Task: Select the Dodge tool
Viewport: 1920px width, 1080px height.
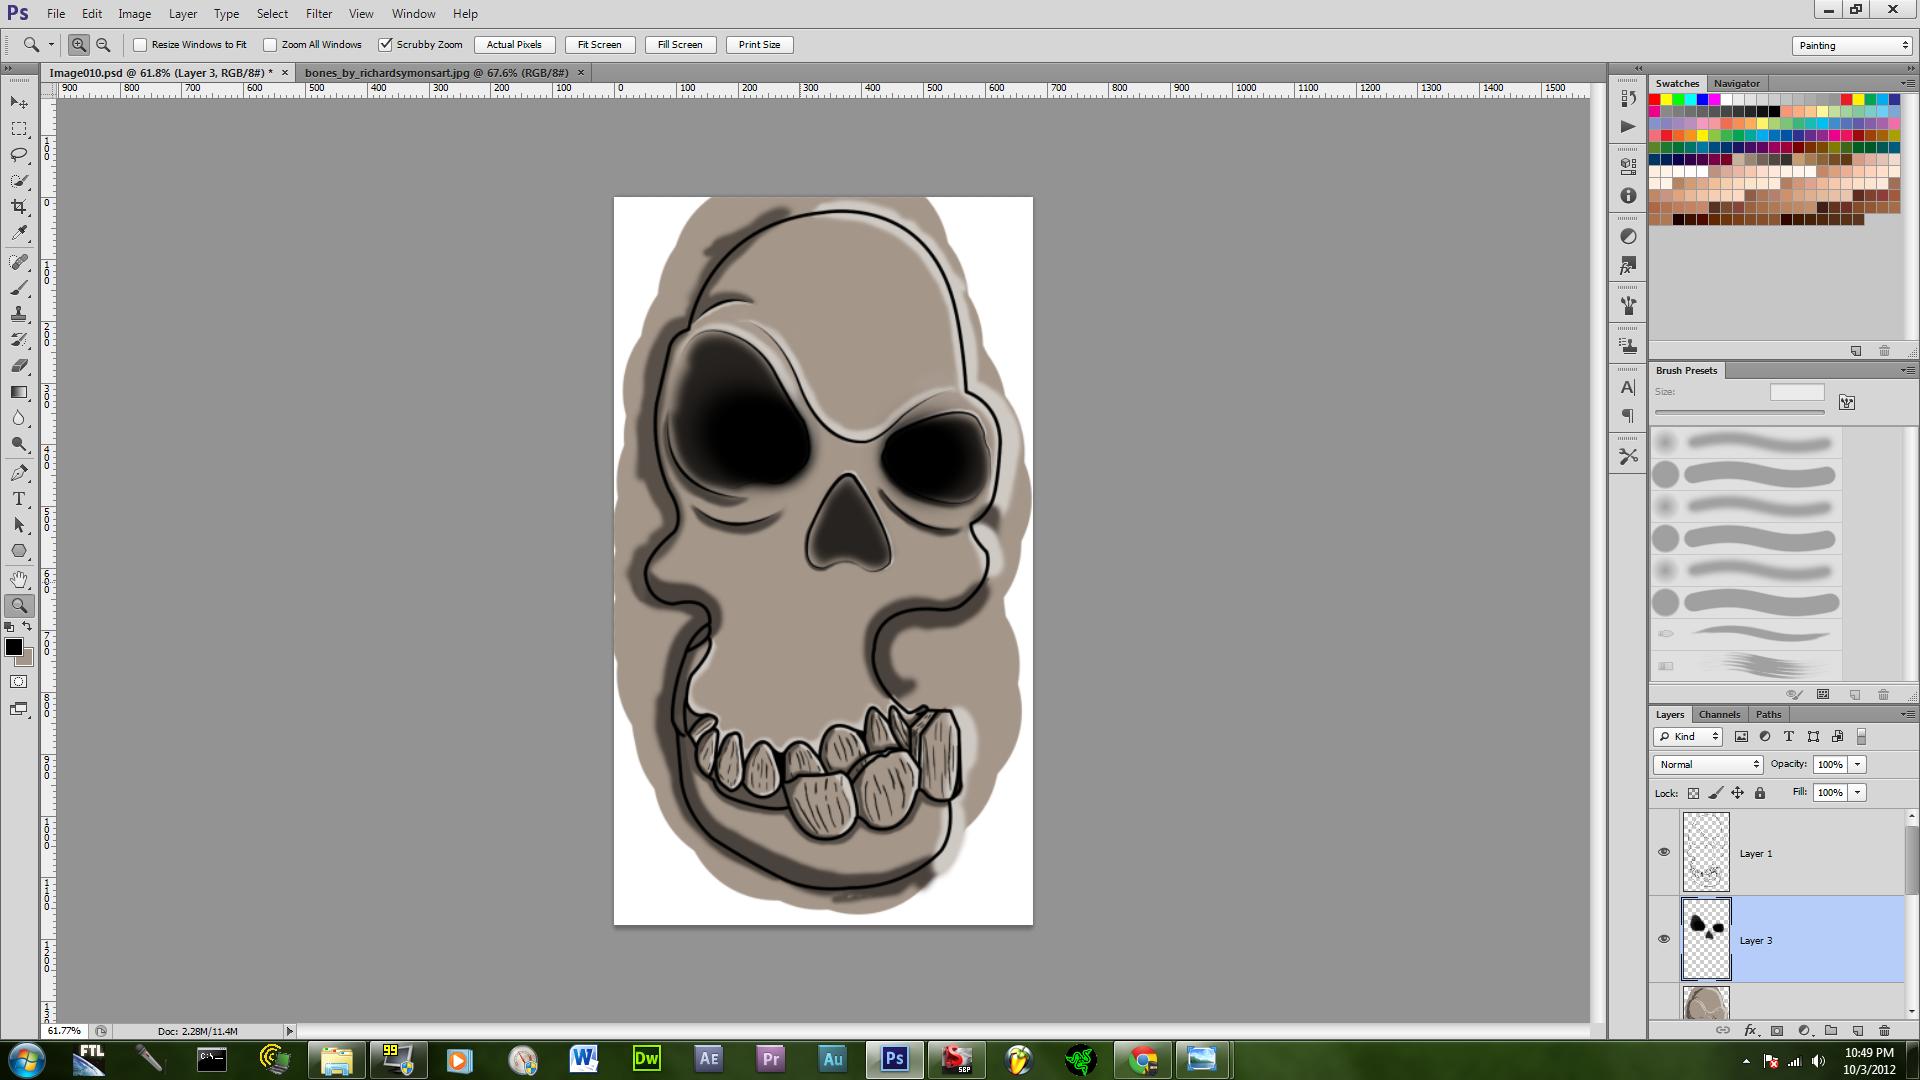Action: pos(19,444)
